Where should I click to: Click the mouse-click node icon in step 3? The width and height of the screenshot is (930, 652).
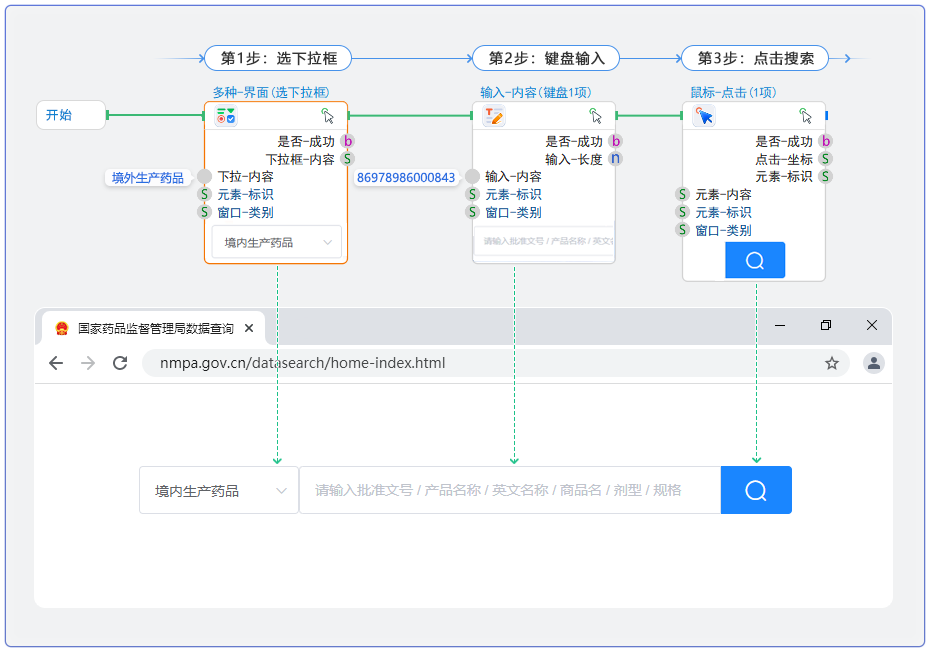coord(704,117)
